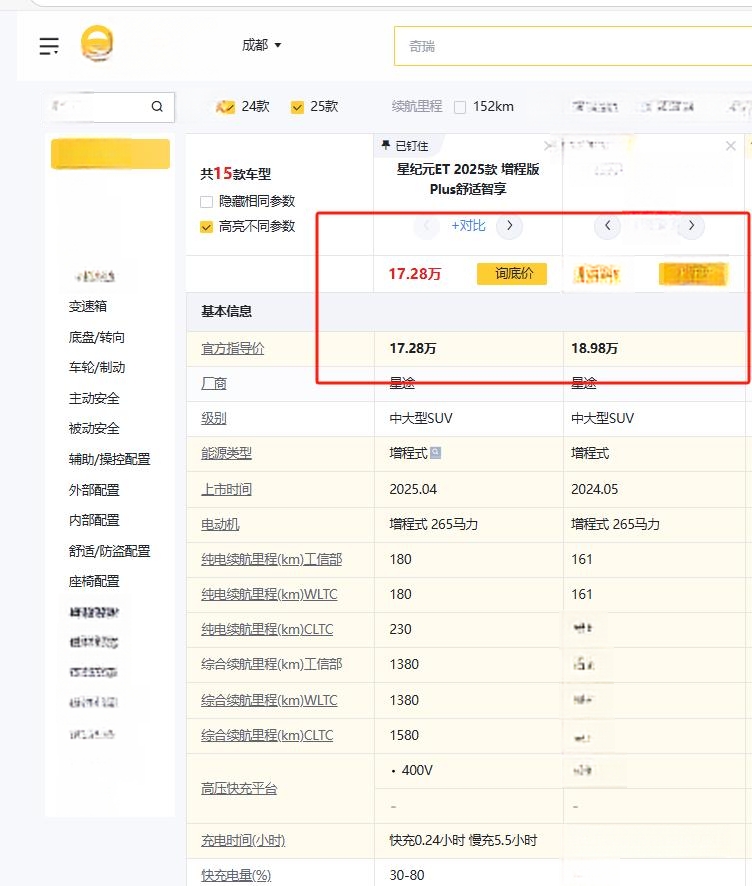Screen dimensions: 752x886
Task: Open 厂商 parameter link
Action: pos(214,384)
